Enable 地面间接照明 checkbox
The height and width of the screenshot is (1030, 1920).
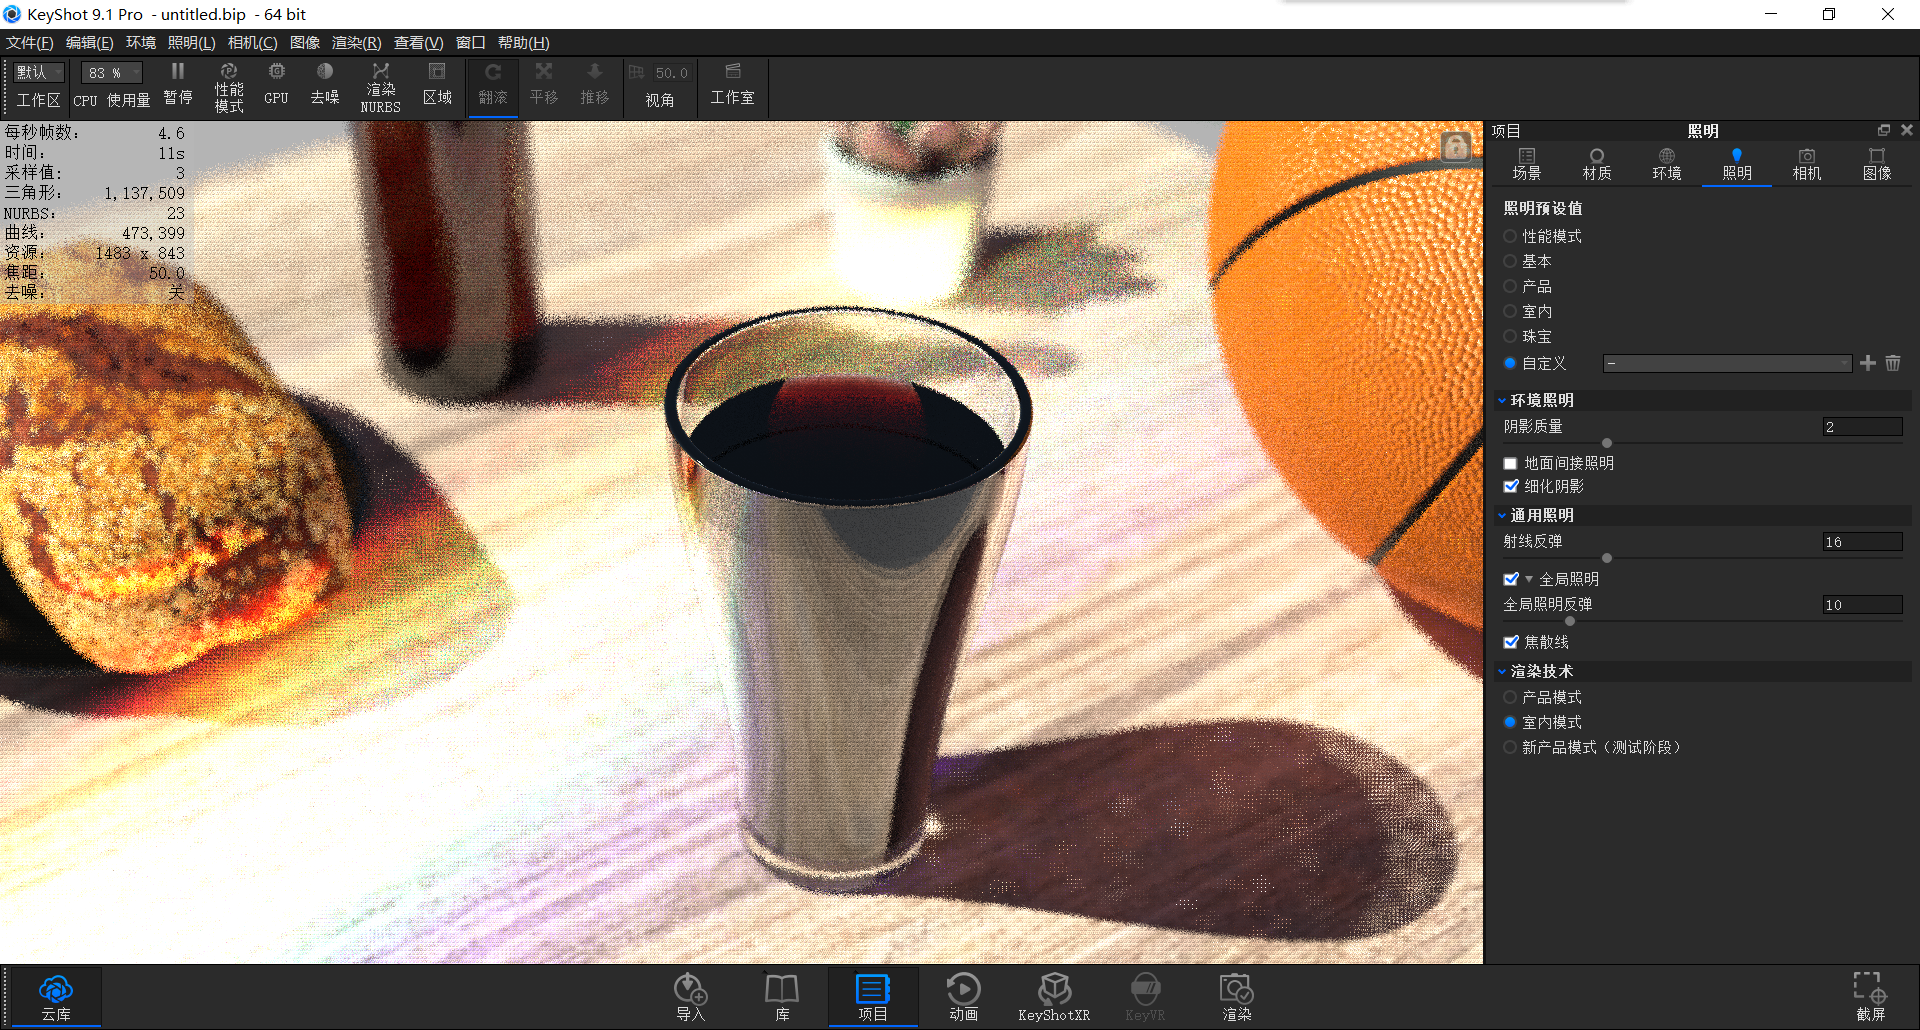tap(1511, 463)
